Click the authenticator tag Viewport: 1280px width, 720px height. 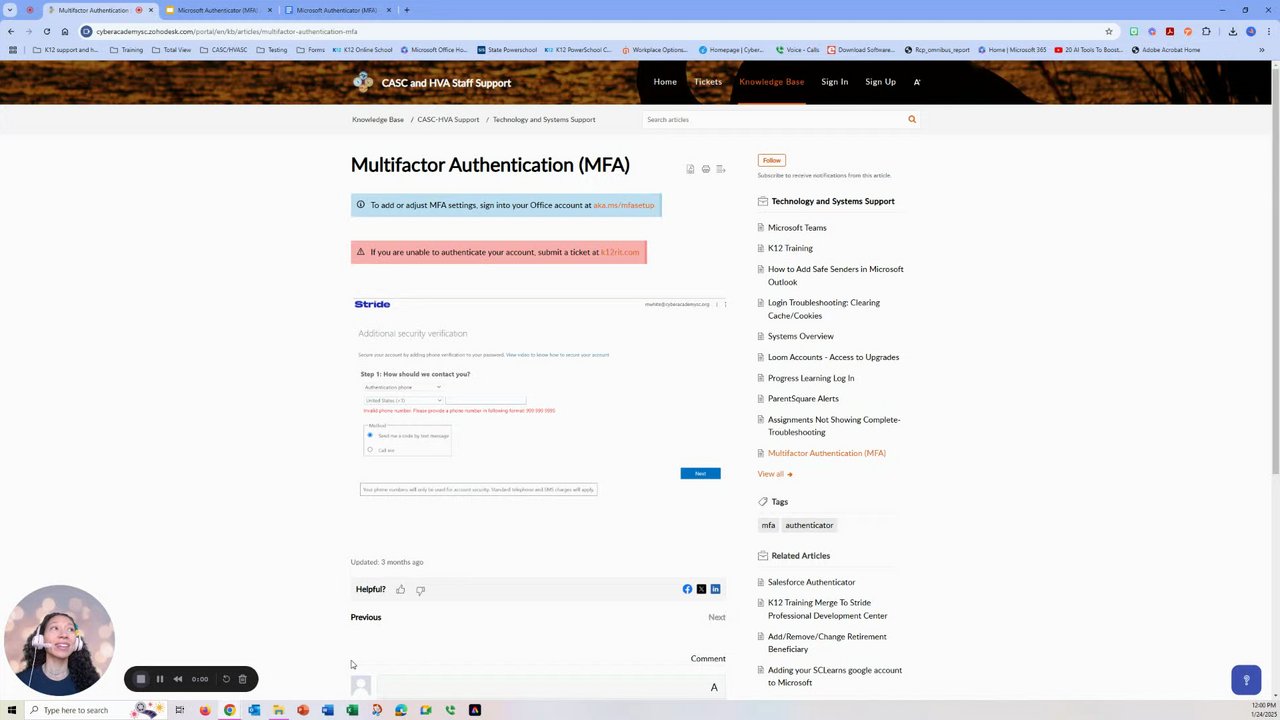click(x=809, y=525)
